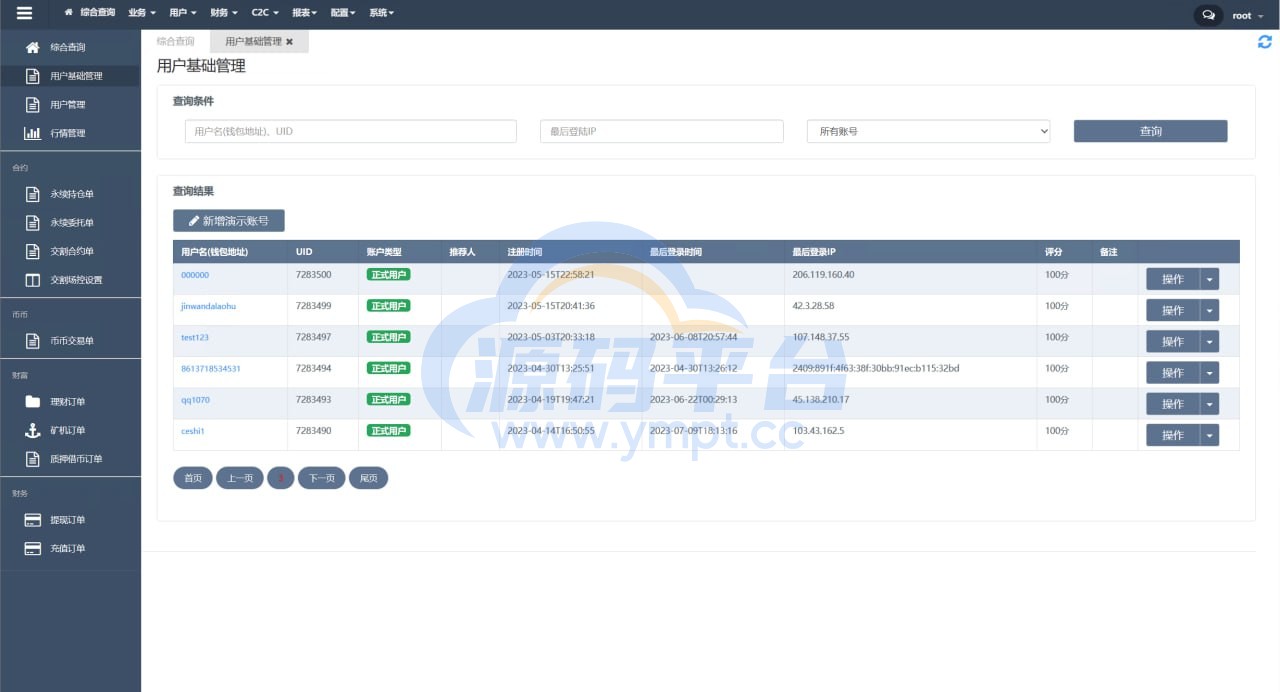
Task: Click 操作 button for user 000000
Action: tap(1173, 279)
